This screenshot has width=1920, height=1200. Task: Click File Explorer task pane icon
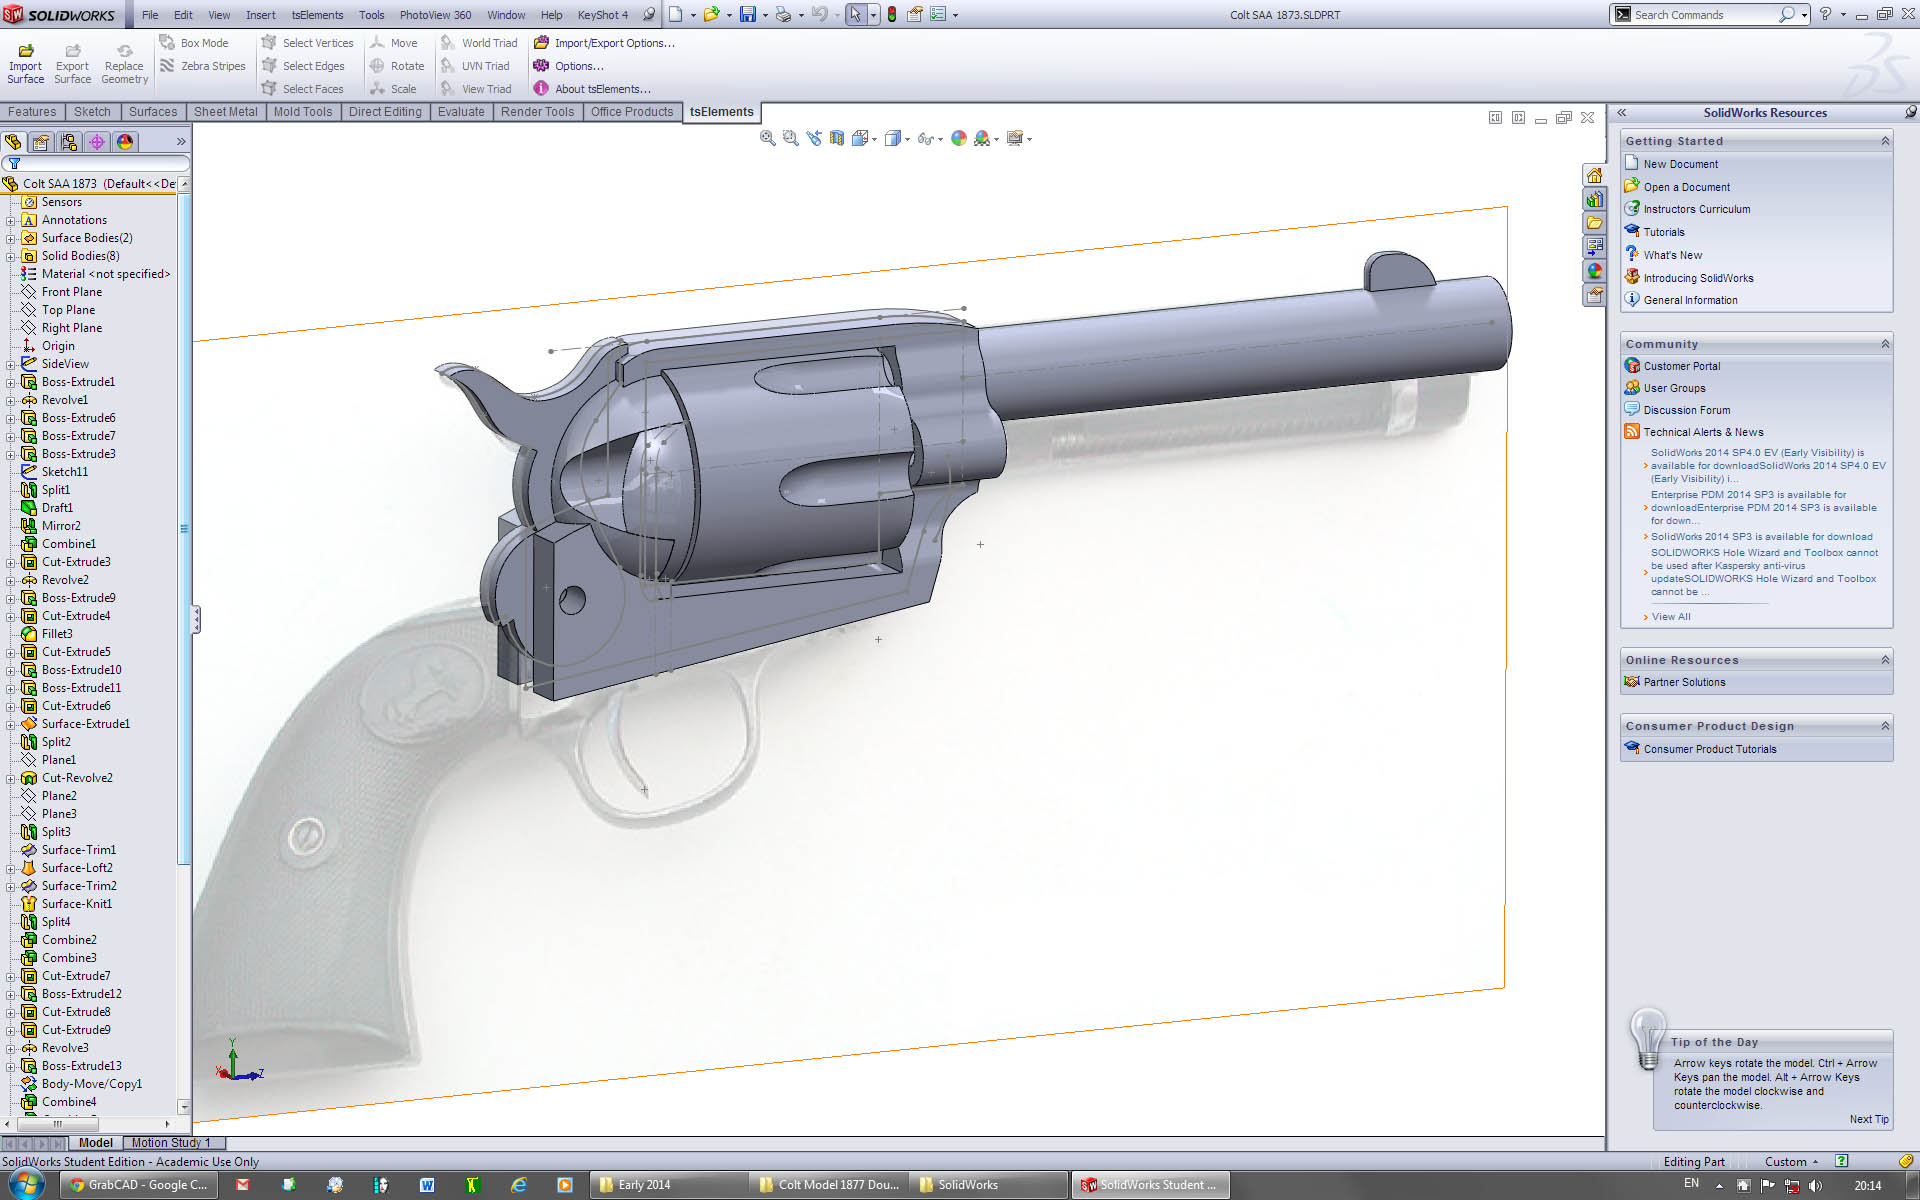coord(1595,223)
